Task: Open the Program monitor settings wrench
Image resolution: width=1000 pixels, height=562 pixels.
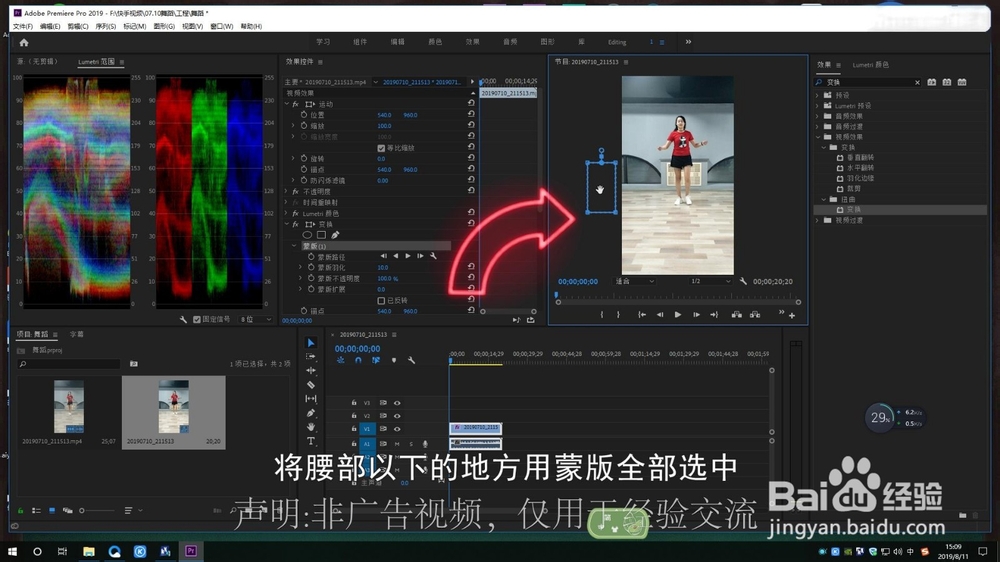Action: pos(743,281)
